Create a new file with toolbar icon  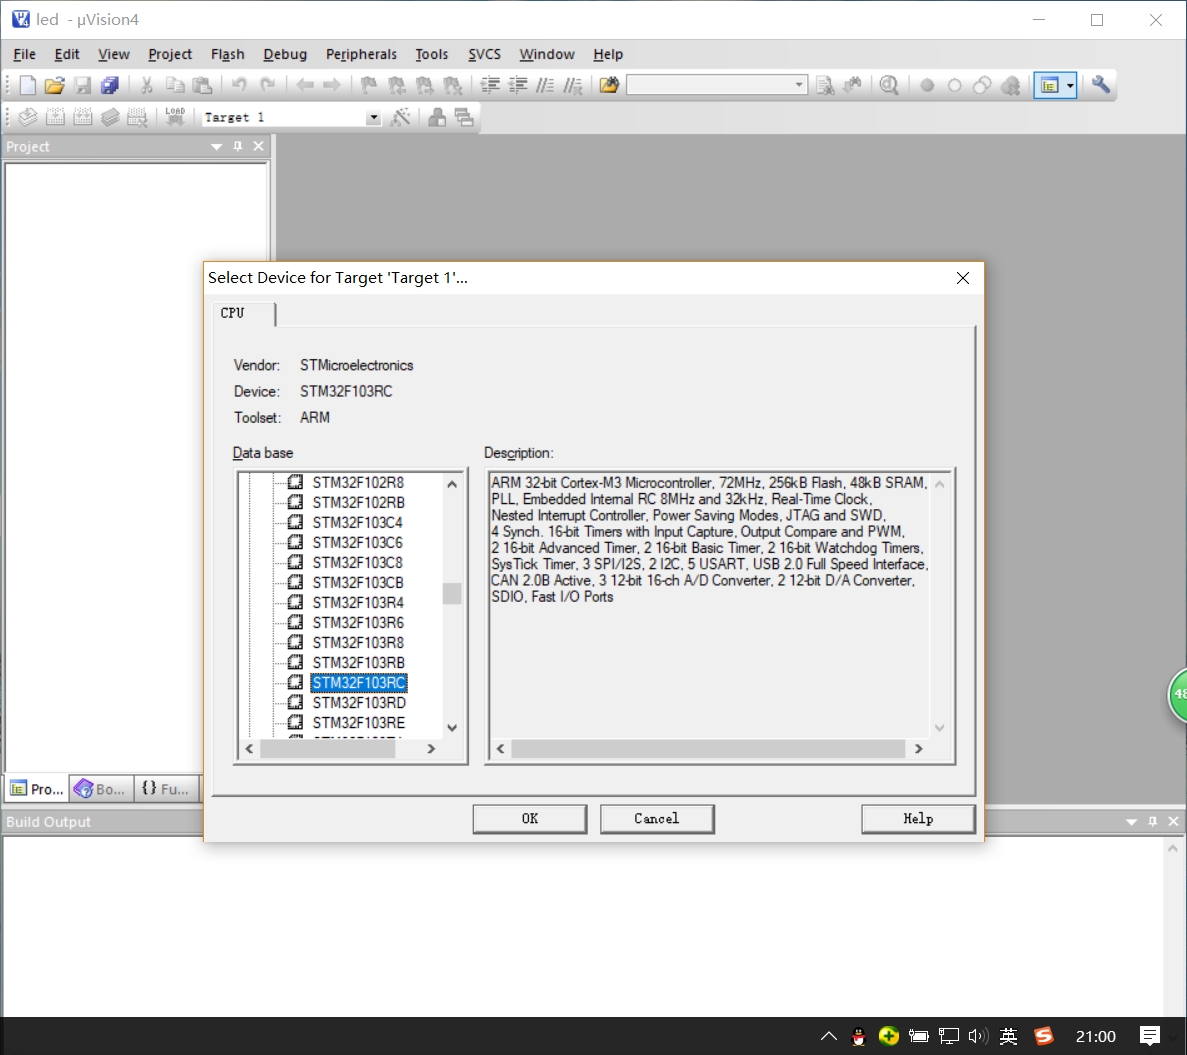(x=27, y=85)
